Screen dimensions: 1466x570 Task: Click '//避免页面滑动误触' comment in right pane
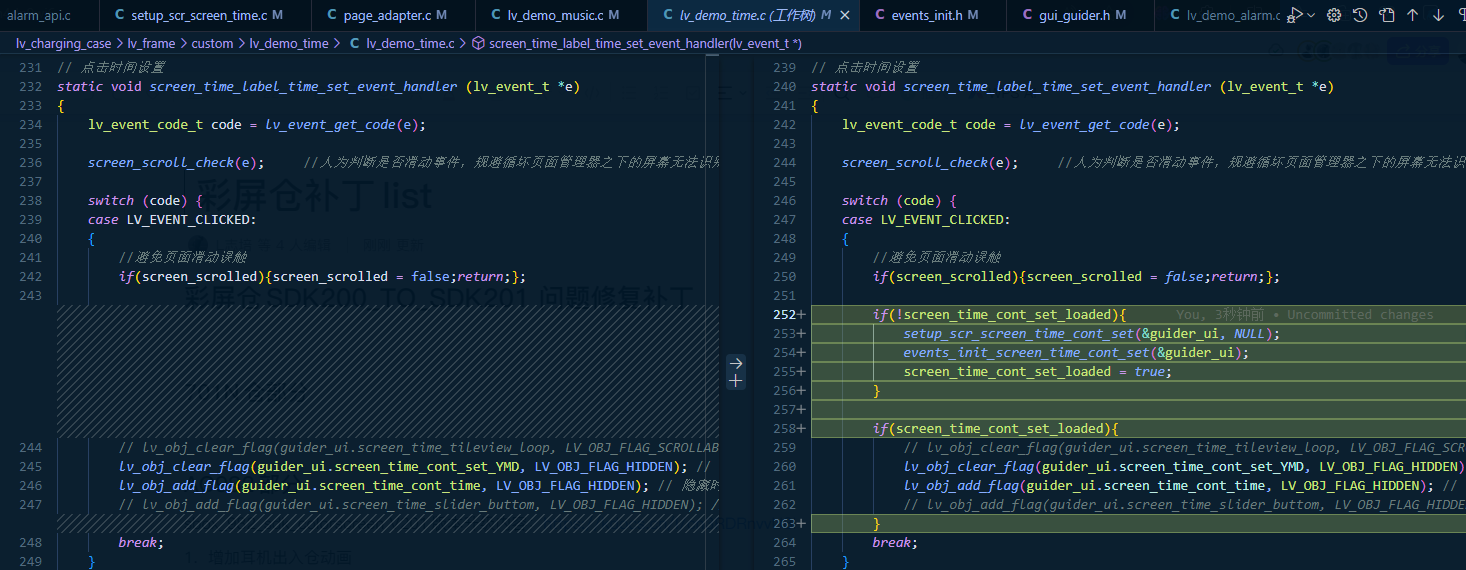click(937, 257)
